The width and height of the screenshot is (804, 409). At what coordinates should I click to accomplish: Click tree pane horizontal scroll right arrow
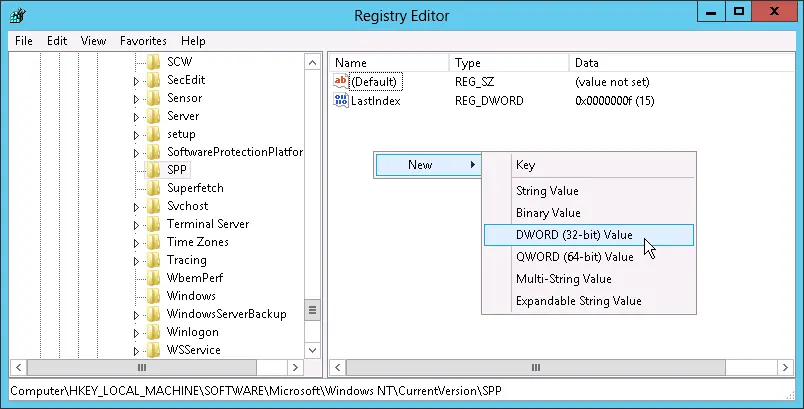[x=295, y=367]
